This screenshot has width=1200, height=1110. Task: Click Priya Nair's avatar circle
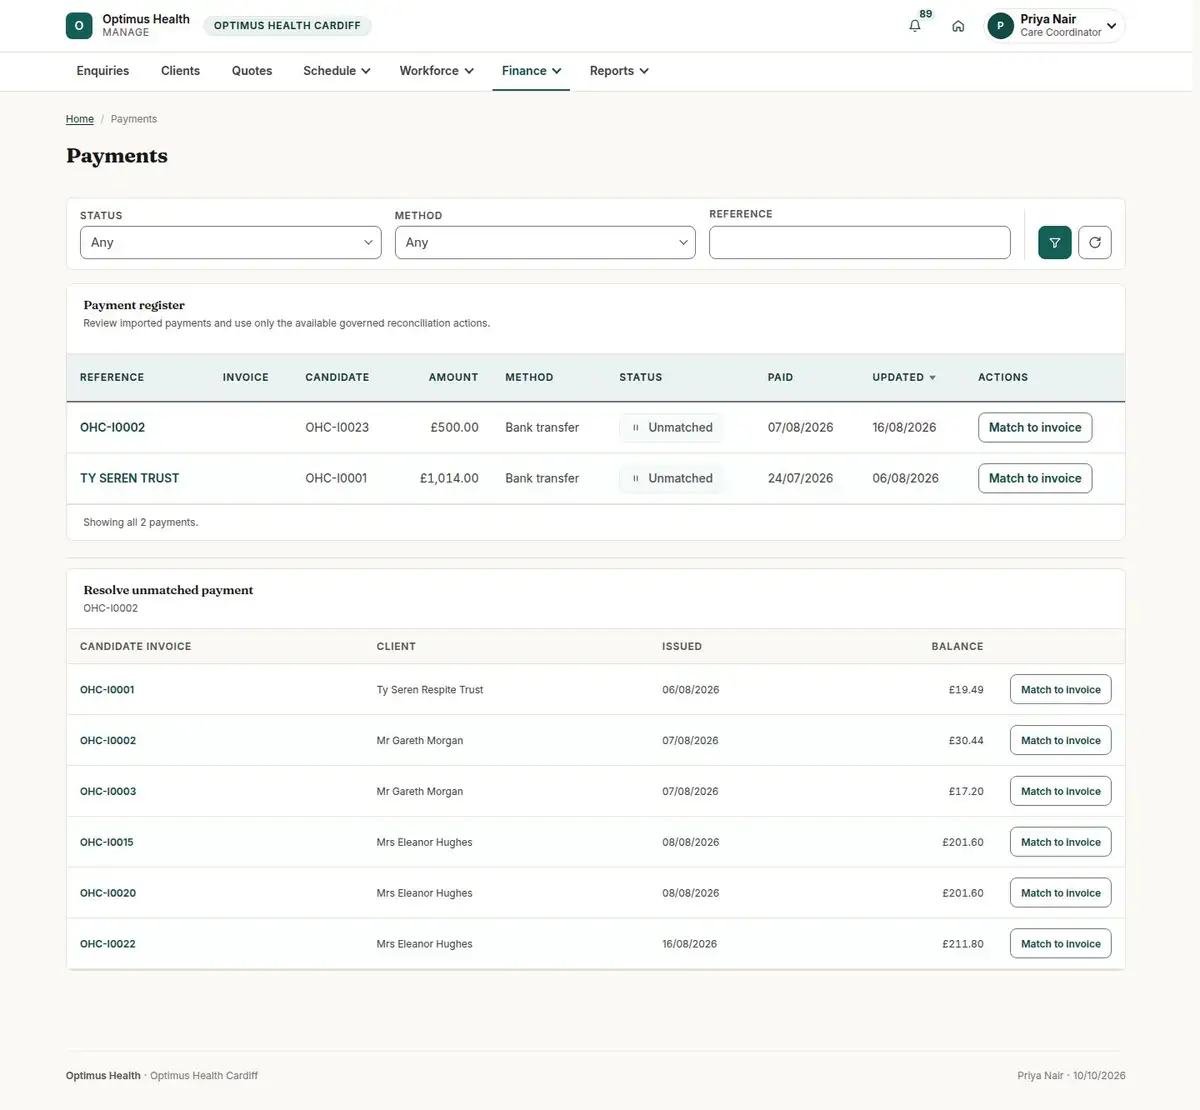click(1000, 26)
